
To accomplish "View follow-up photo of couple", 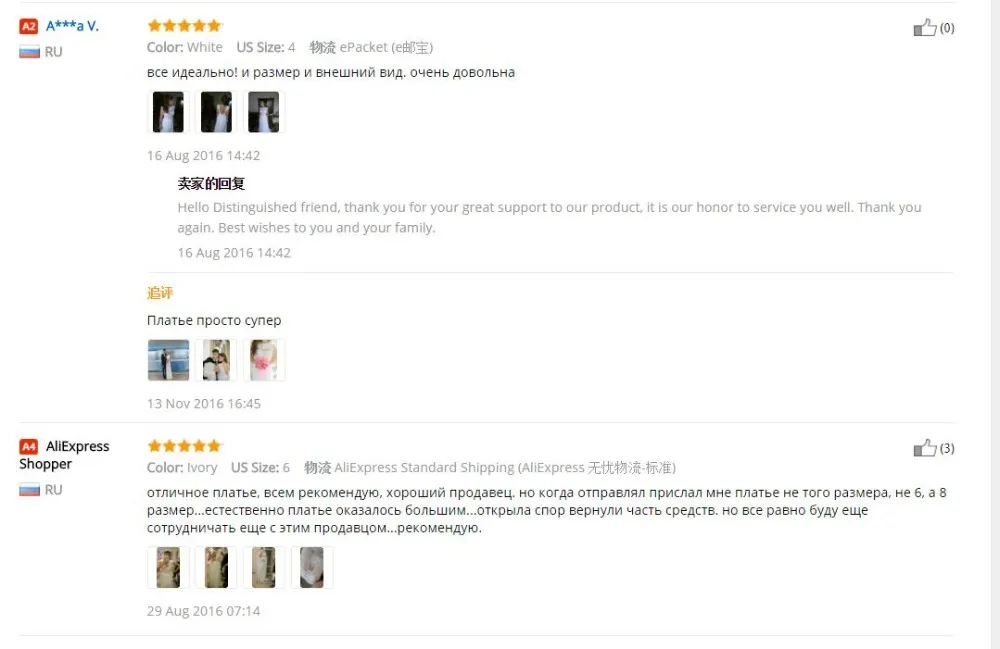I will coord(216,360).
